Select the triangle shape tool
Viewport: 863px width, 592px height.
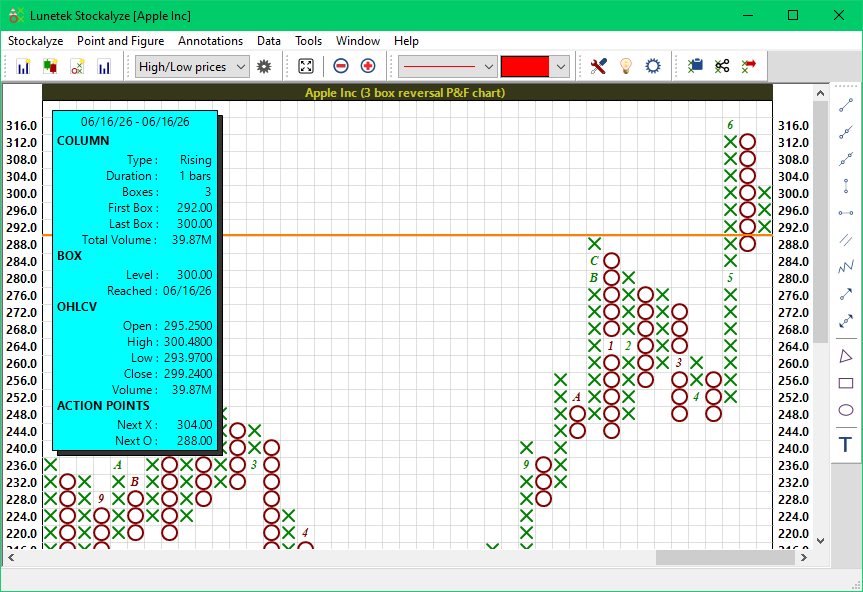pyautogui.click(x=846, y=356)
